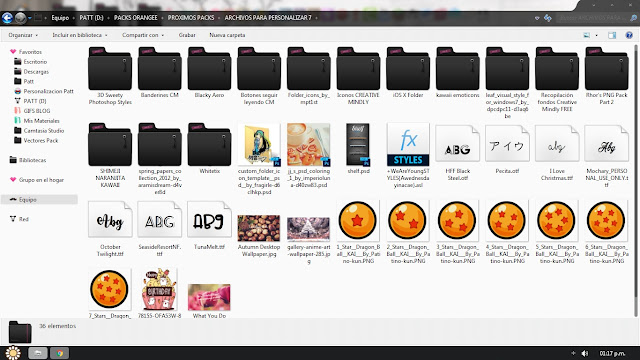Select the 6_Stars Dragon Ball PNG
The image size is (640, 360).
606,220
